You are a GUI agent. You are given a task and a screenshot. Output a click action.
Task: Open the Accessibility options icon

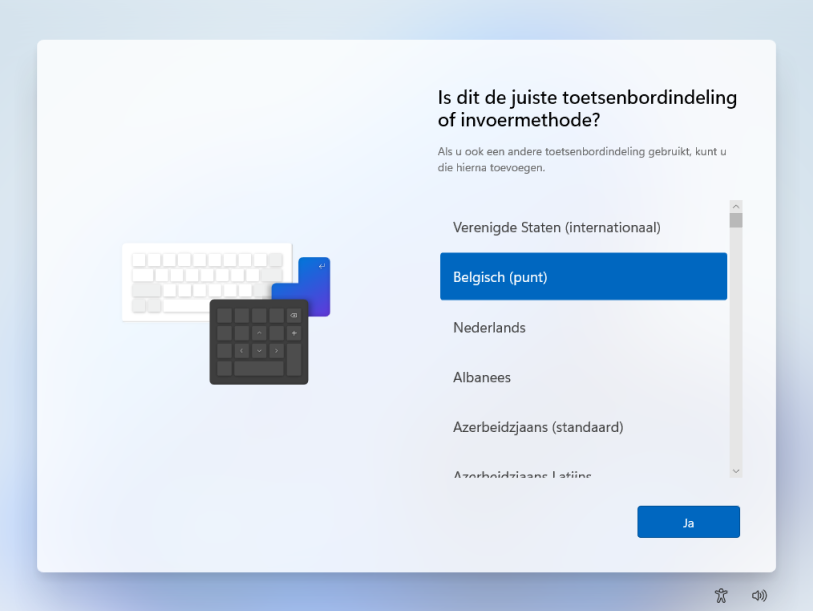click(x=721, y=595)
